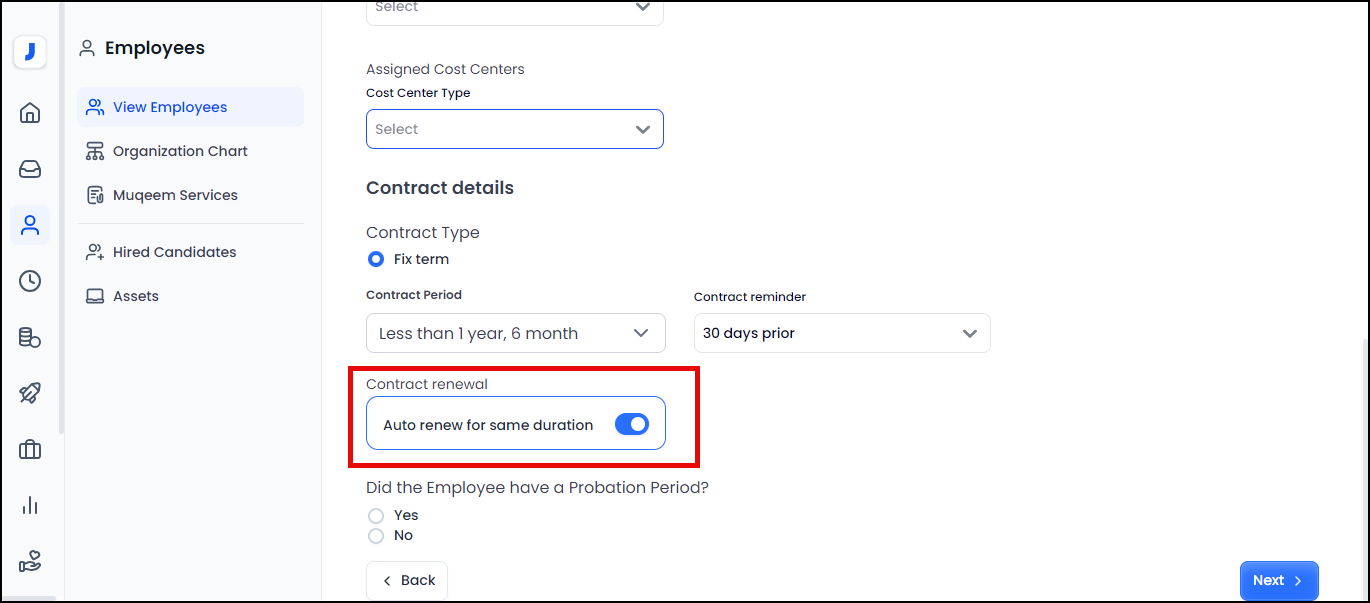The height and width of the screenshot is (603, 1370).
Task: Toggle Auto renew for same duration
Action: (x=631, y=425)
